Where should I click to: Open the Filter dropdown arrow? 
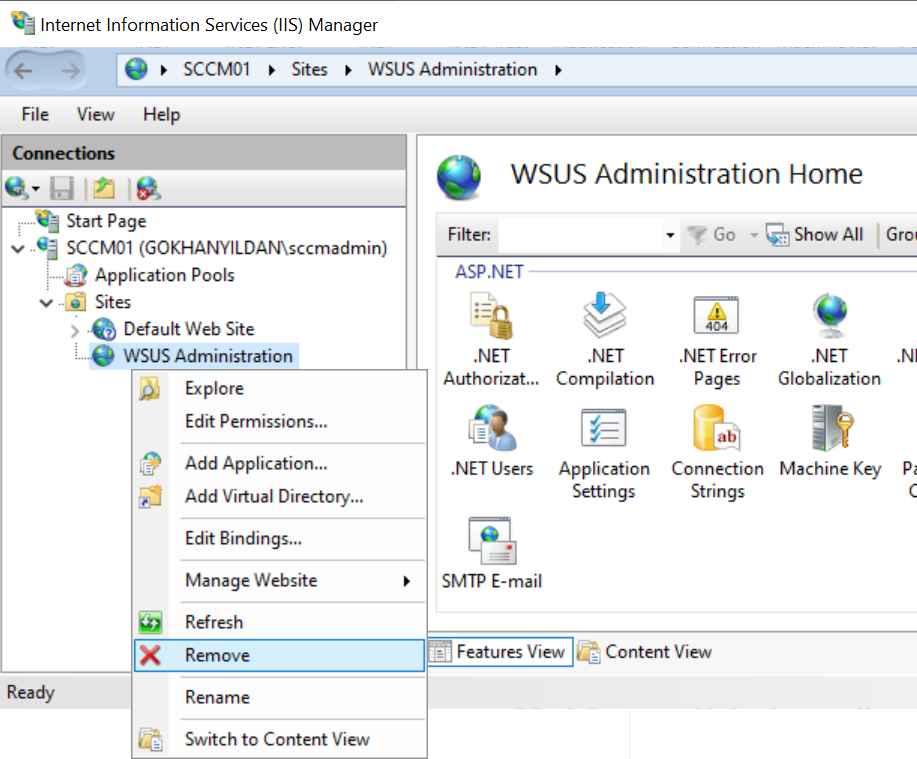(x=670, y=235)
